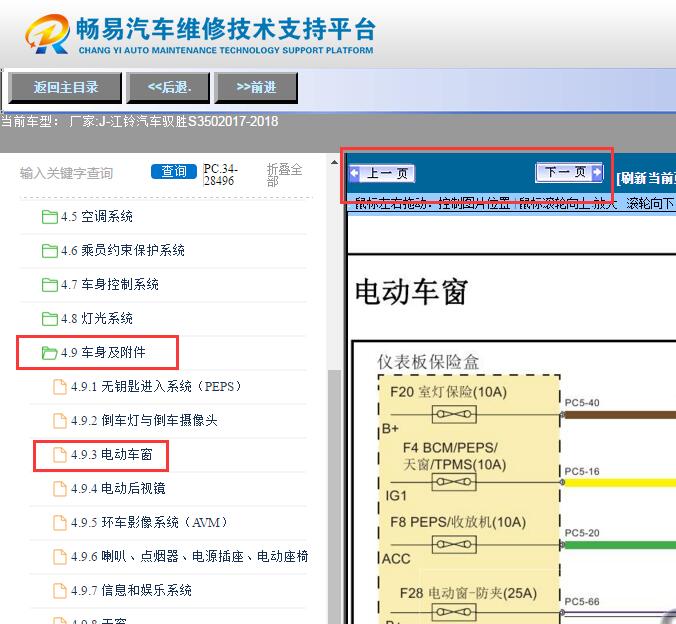
Task: Click F4 BCM/PEPS/天窗/TPMS(10A) fuse label
Action: click(454, 456)
